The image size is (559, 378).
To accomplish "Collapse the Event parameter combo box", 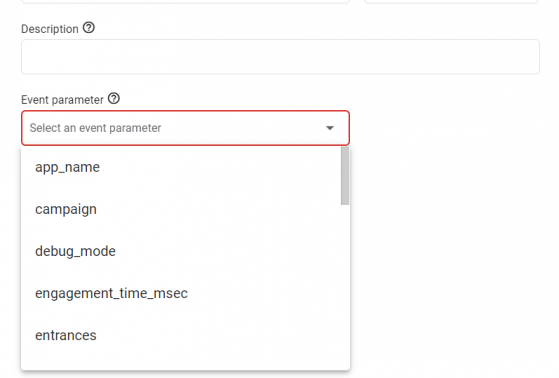I will [x=185, y=128].
